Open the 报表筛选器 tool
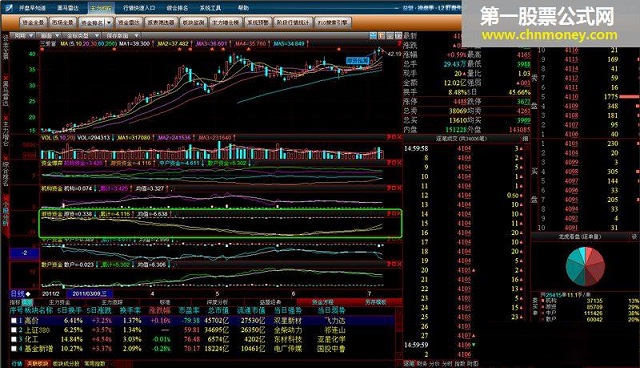 161,23
